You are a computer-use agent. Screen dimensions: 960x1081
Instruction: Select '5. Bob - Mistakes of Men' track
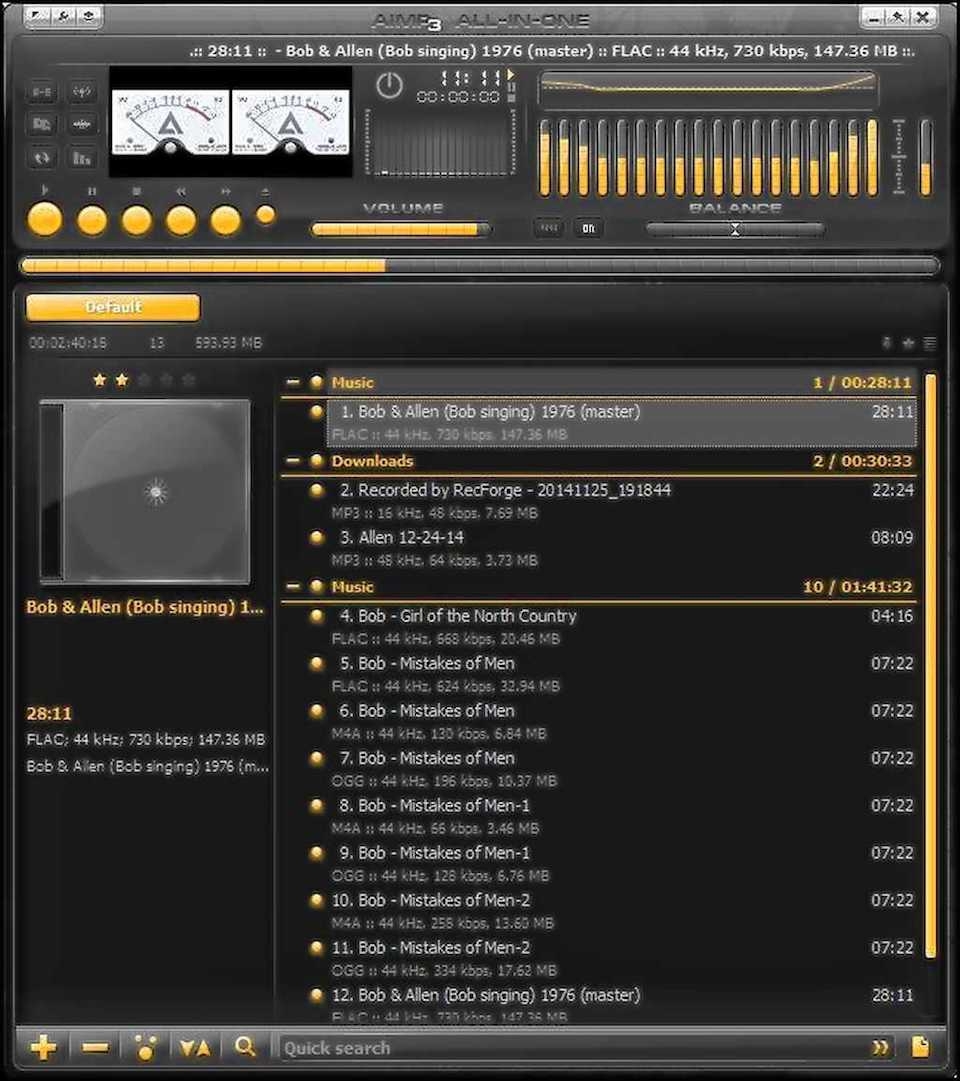tap(621, 674)
